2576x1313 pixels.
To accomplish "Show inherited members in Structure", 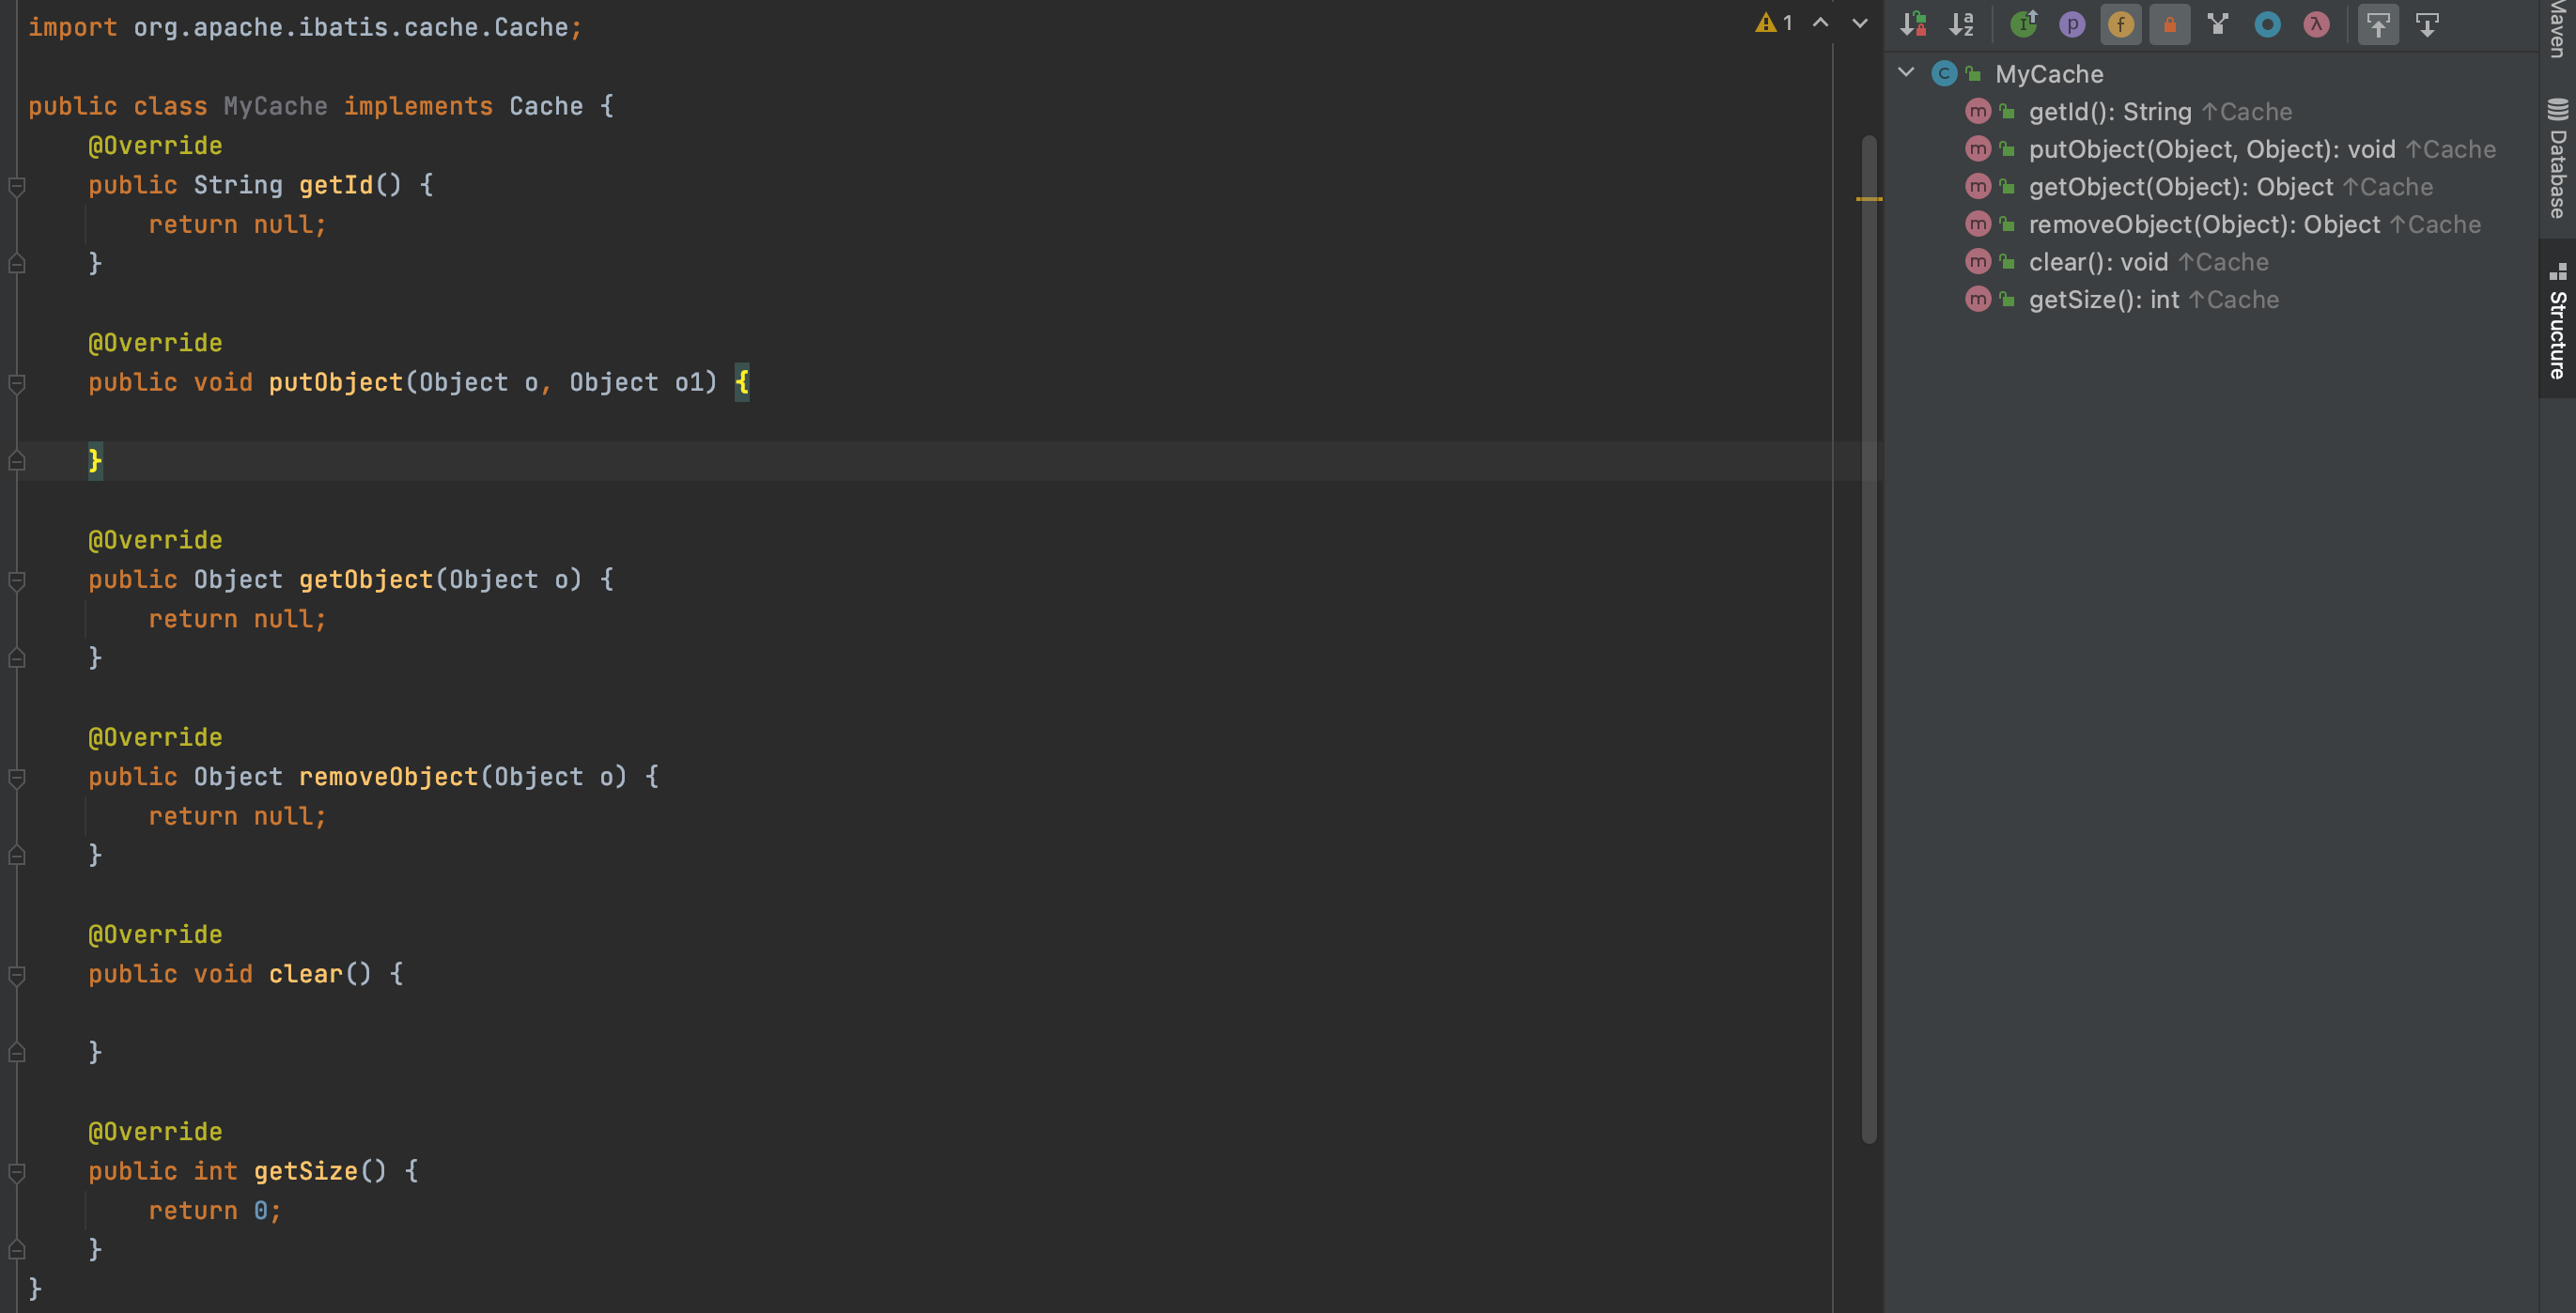I will 2023,24.
